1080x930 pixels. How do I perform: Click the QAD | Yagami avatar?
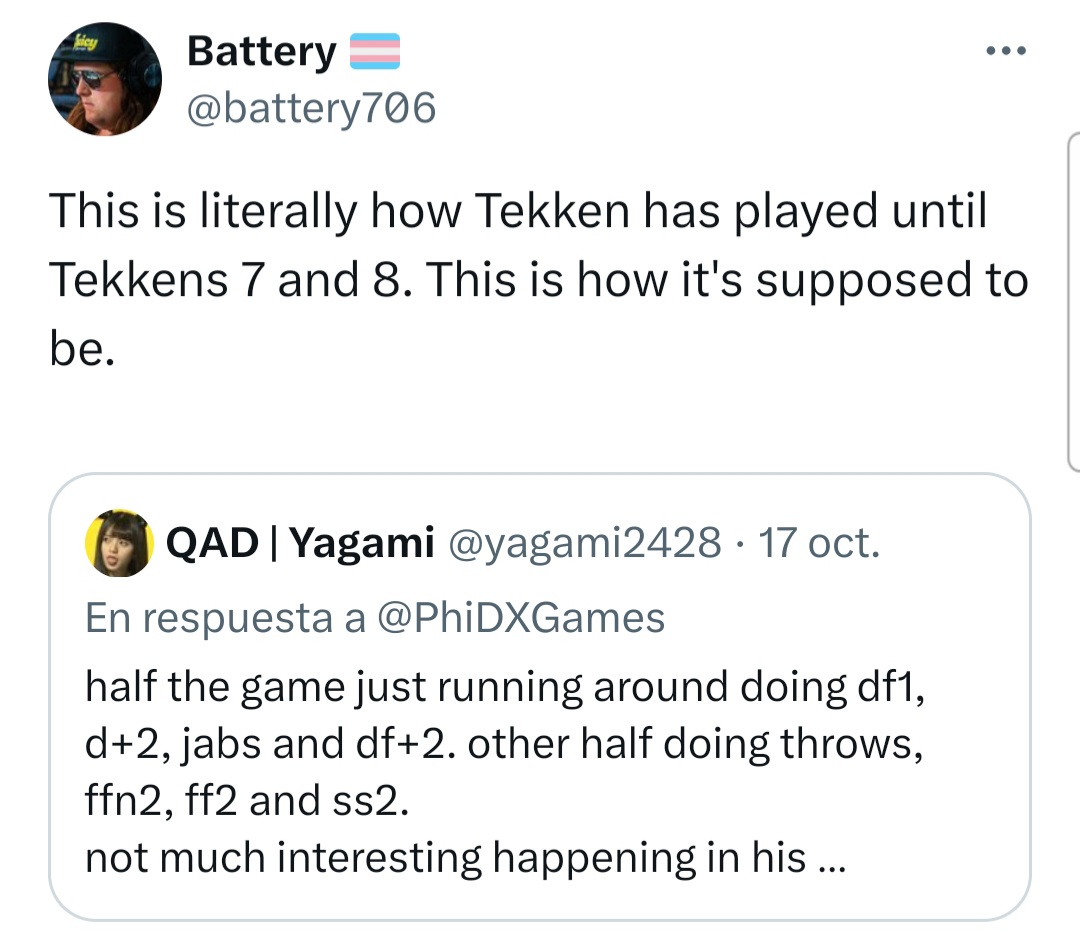click(119, 543)
